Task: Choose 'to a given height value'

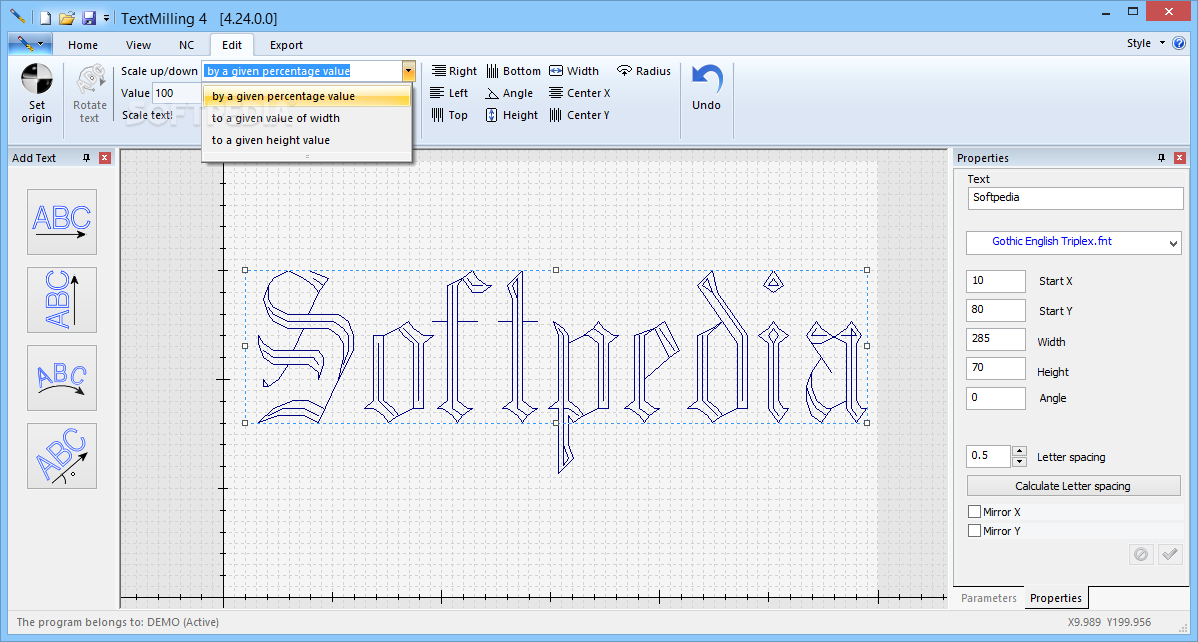Action: coord(306,141)
